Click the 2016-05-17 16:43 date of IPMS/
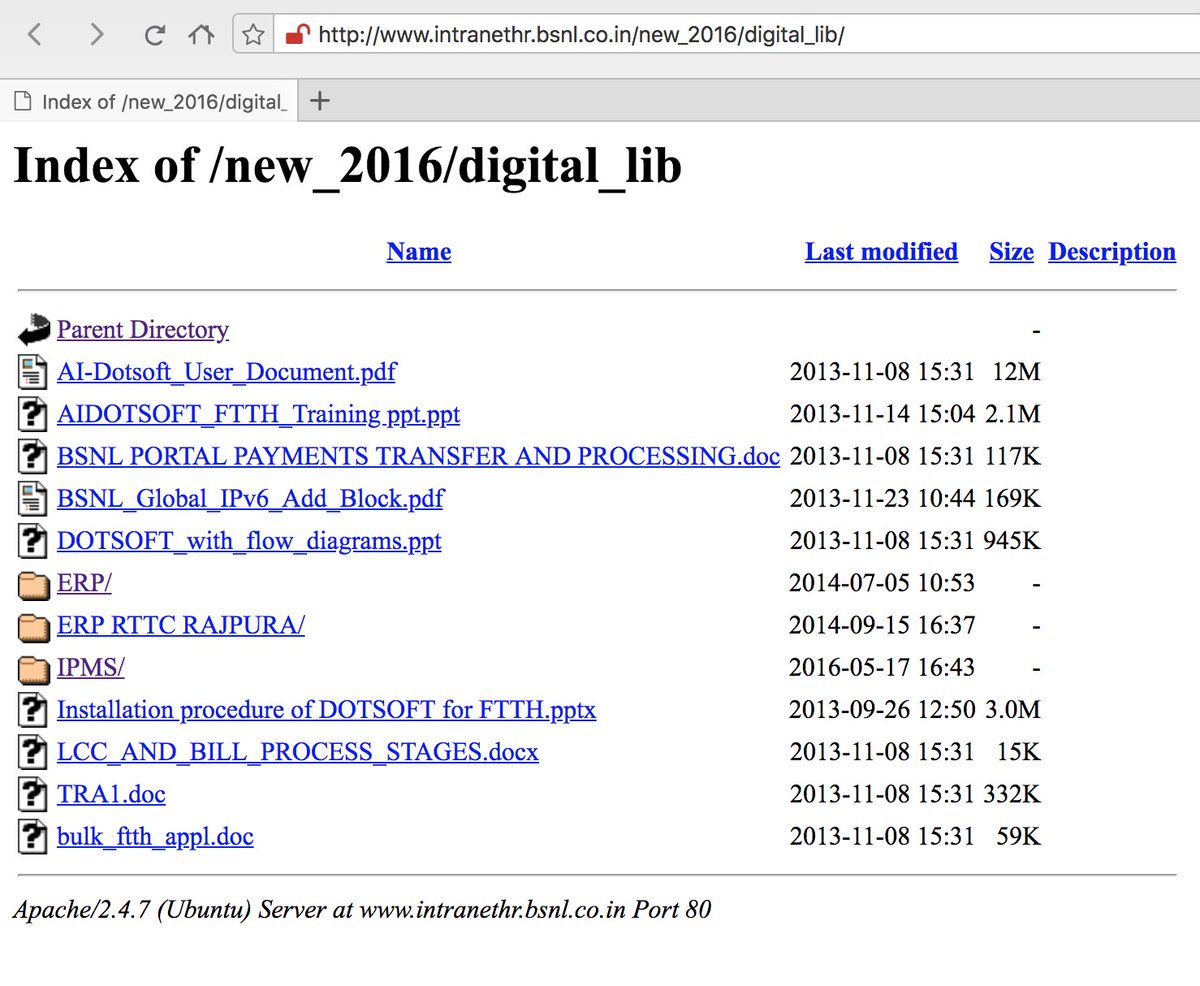This screenshot has height=986, width=1200. (882, 667)
